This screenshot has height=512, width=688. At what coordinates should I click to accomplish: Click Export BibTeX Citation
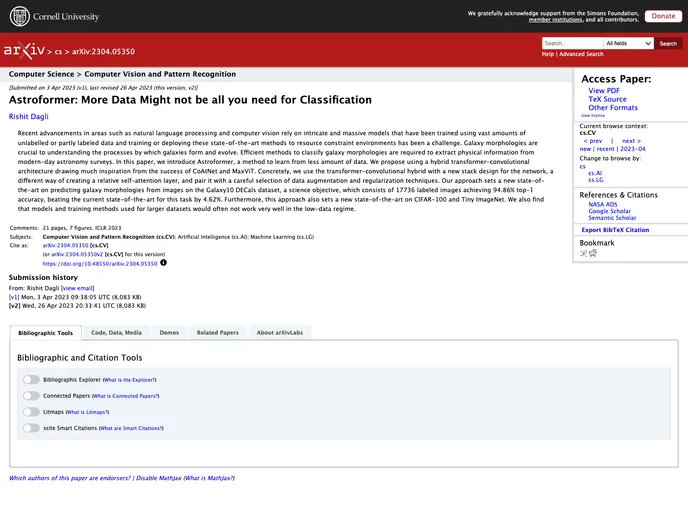(x=615, y=230)
